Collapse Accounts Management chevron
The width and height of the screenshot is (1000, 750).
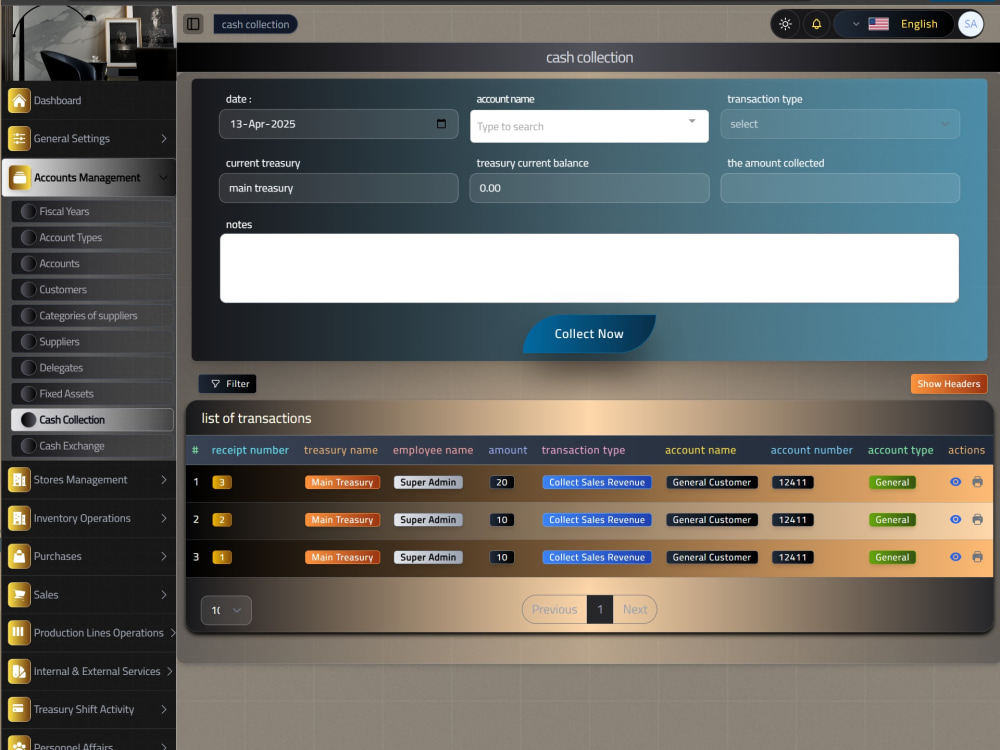point(164,177)
